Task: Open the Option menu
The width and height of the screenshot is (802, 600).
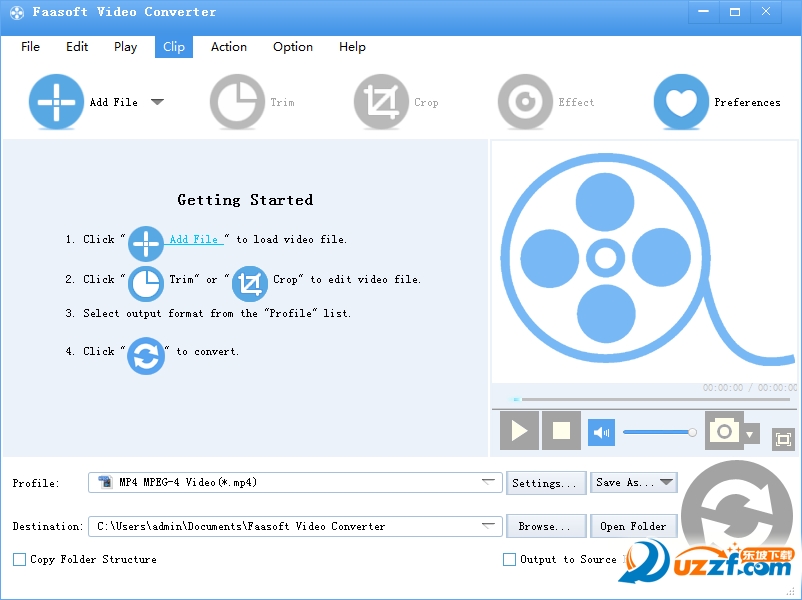Action: click(x=293, y=47)
